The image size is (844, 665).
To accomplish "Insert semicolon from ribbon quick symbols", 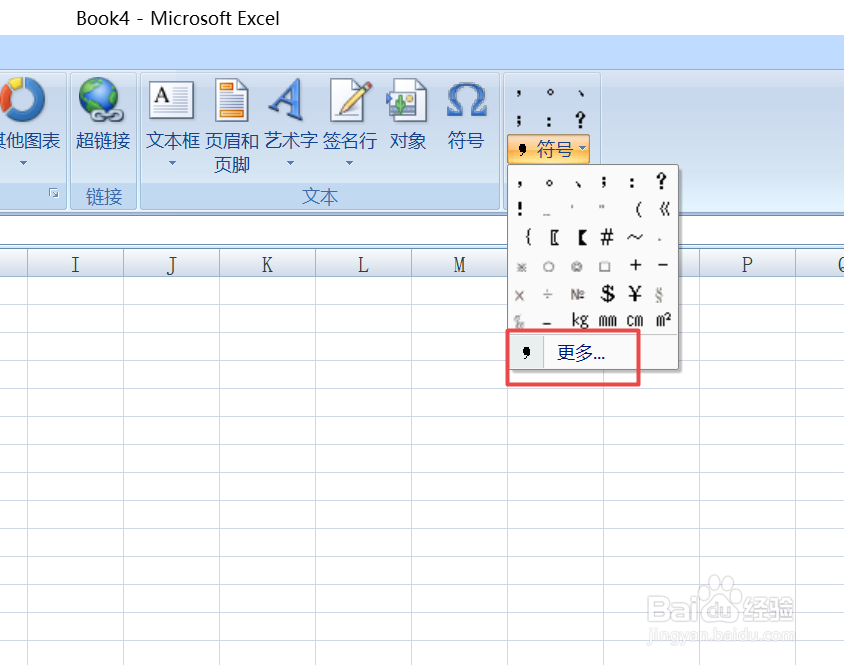I will (x=519, y=121).
